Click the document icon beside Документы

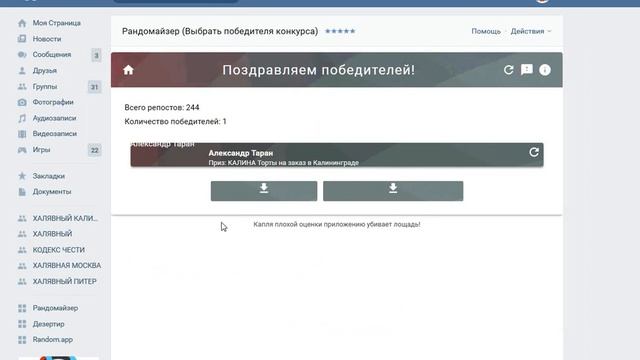click(x=22, y=191)
